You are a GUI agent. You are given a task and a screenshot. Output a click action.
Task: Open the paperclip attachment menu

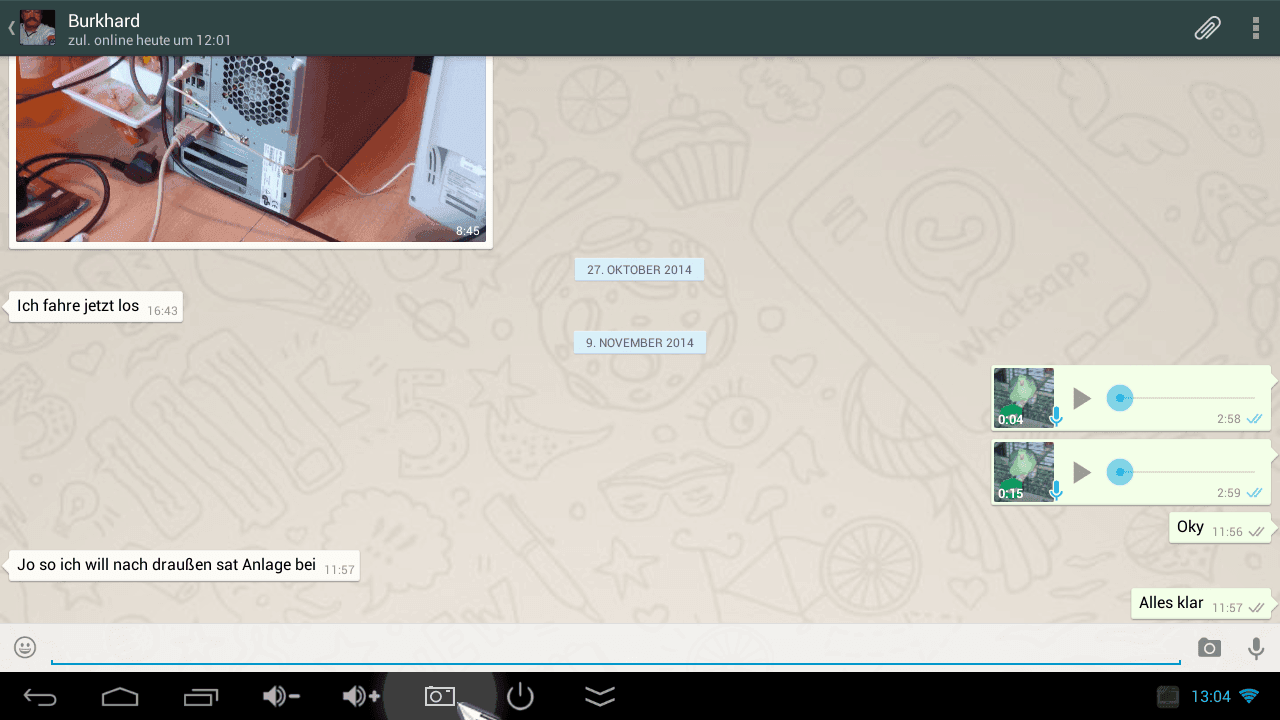click(1208, 28)
